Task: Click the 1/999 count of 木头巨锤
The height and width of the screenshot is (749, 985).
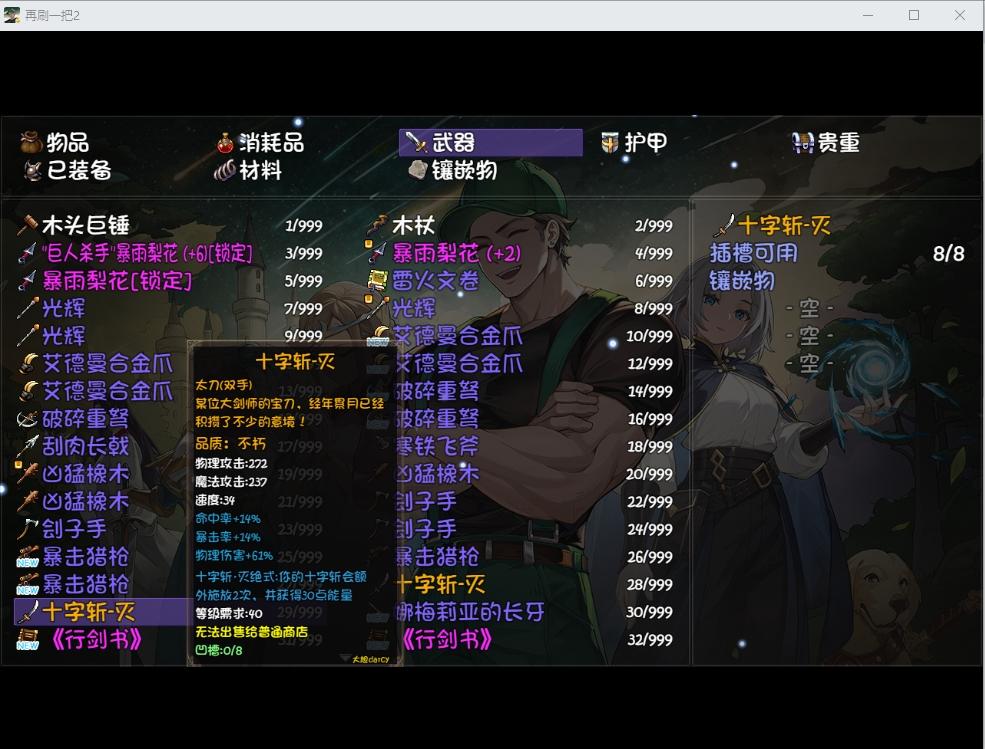Action: click(303, 226)
